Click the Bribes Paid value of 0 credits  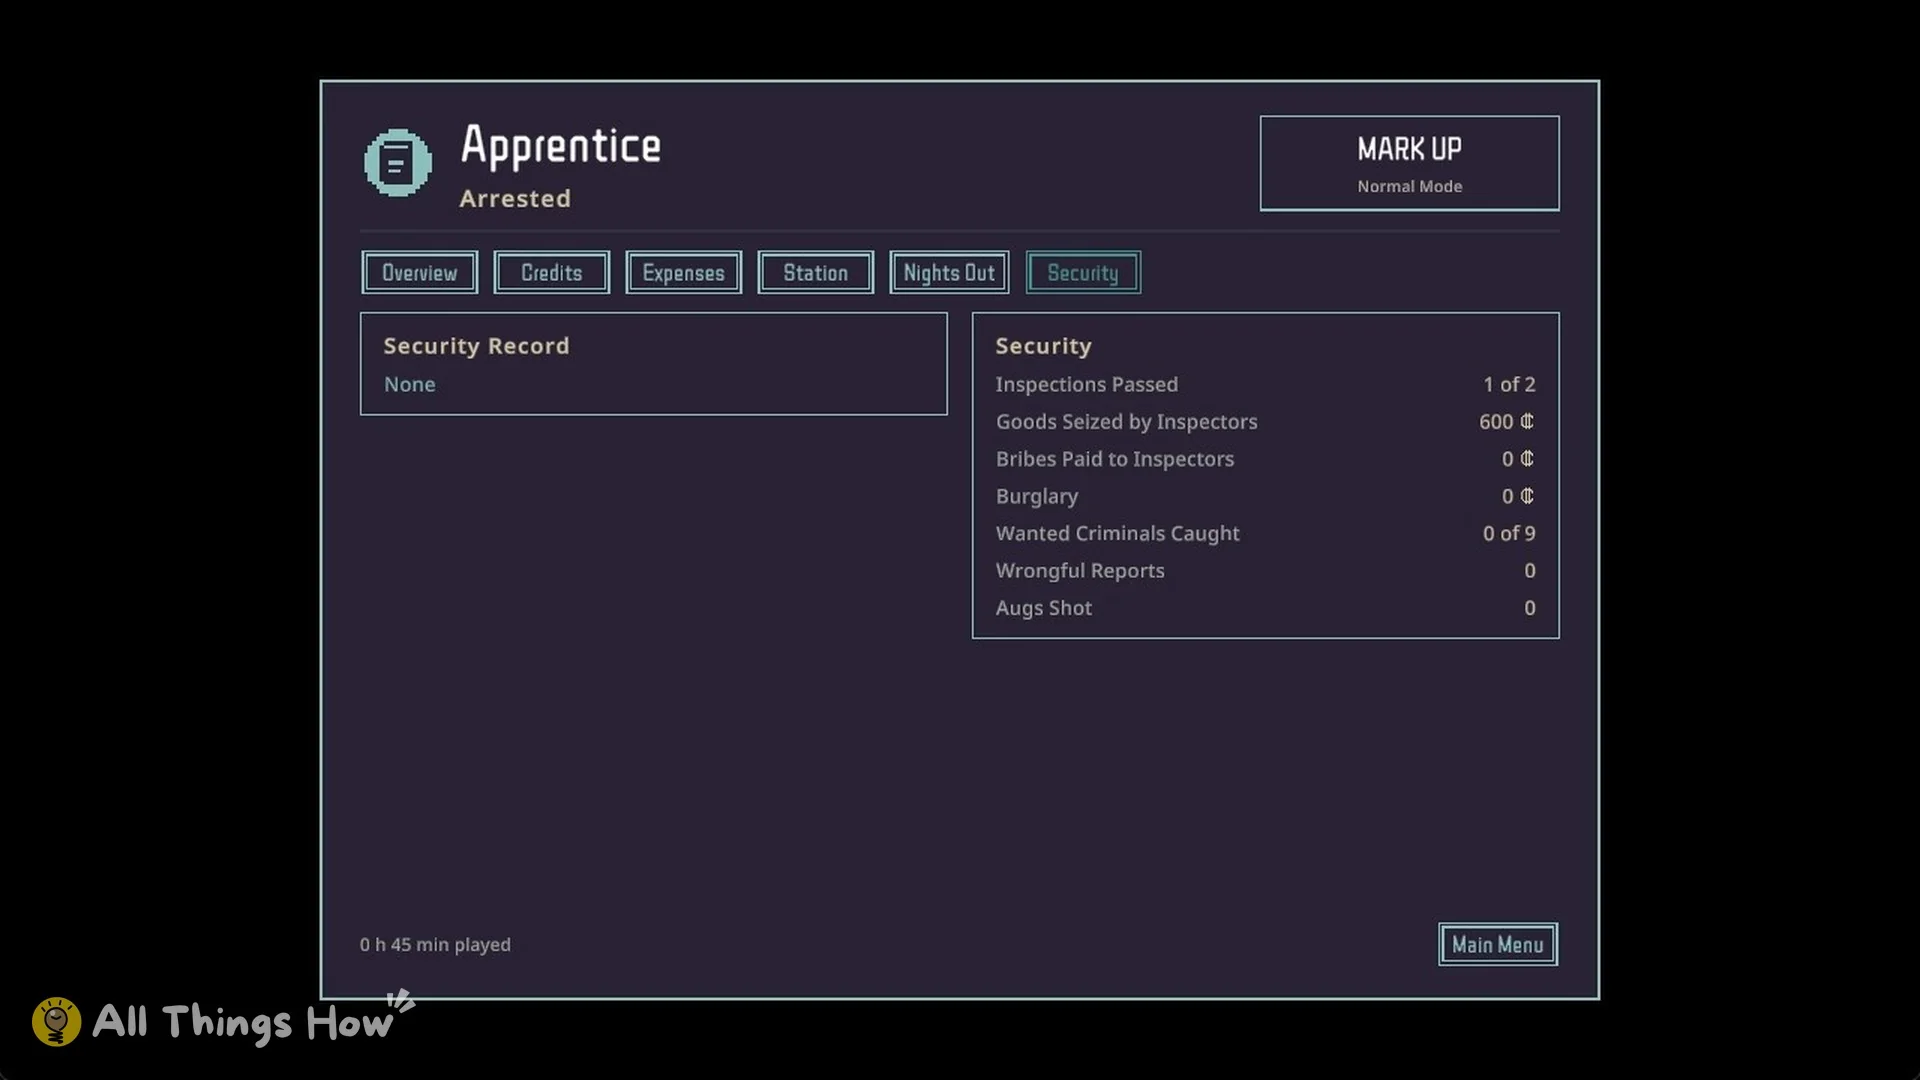click(x=1518, y=459)
